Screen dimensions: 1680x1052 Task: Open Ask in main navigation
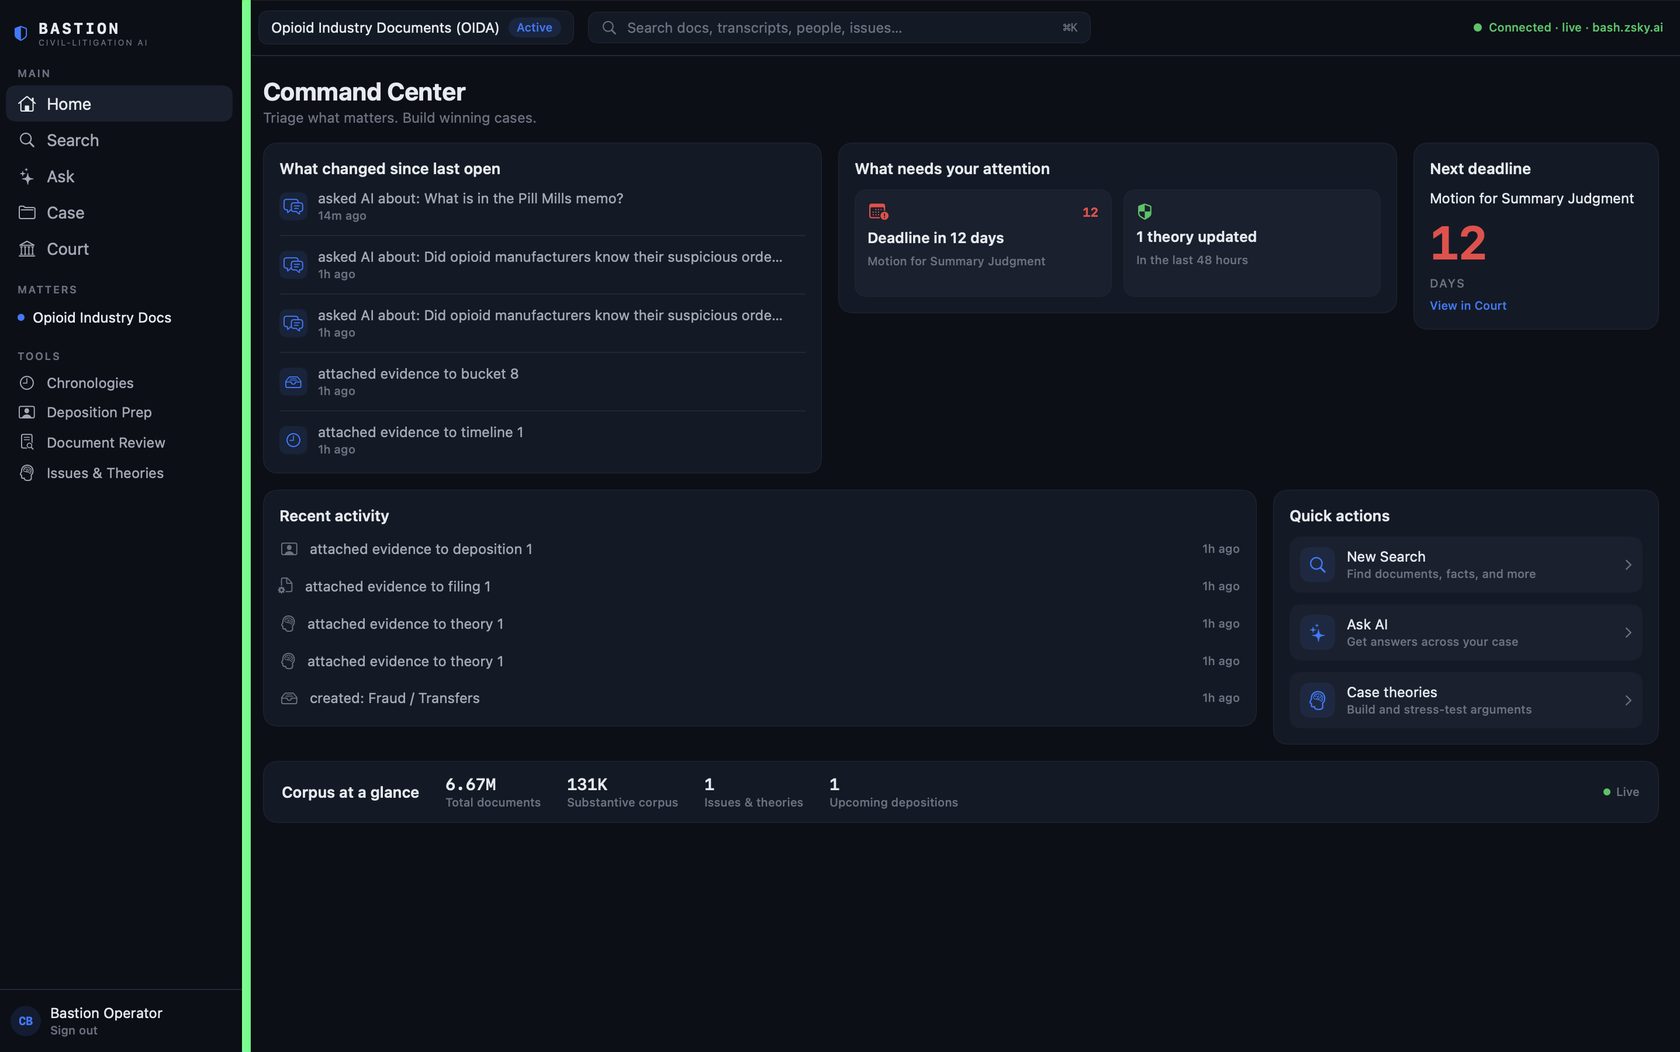pyautogui.click(x=119, y=176)
